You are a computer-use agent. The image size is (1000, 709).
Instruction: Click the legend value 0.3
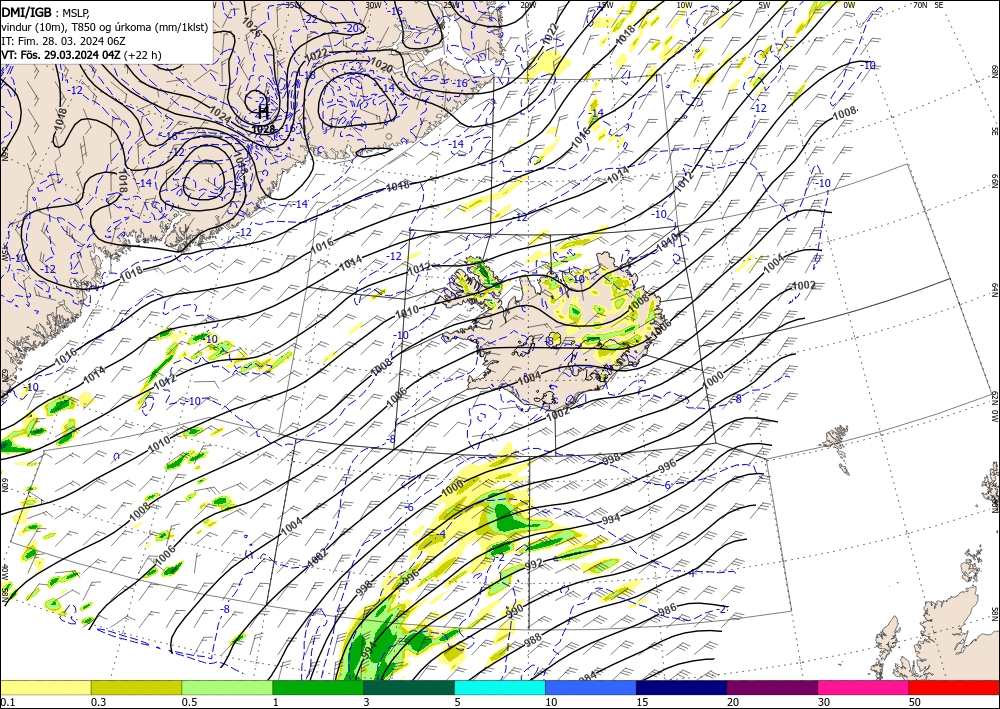pos(97,702)
